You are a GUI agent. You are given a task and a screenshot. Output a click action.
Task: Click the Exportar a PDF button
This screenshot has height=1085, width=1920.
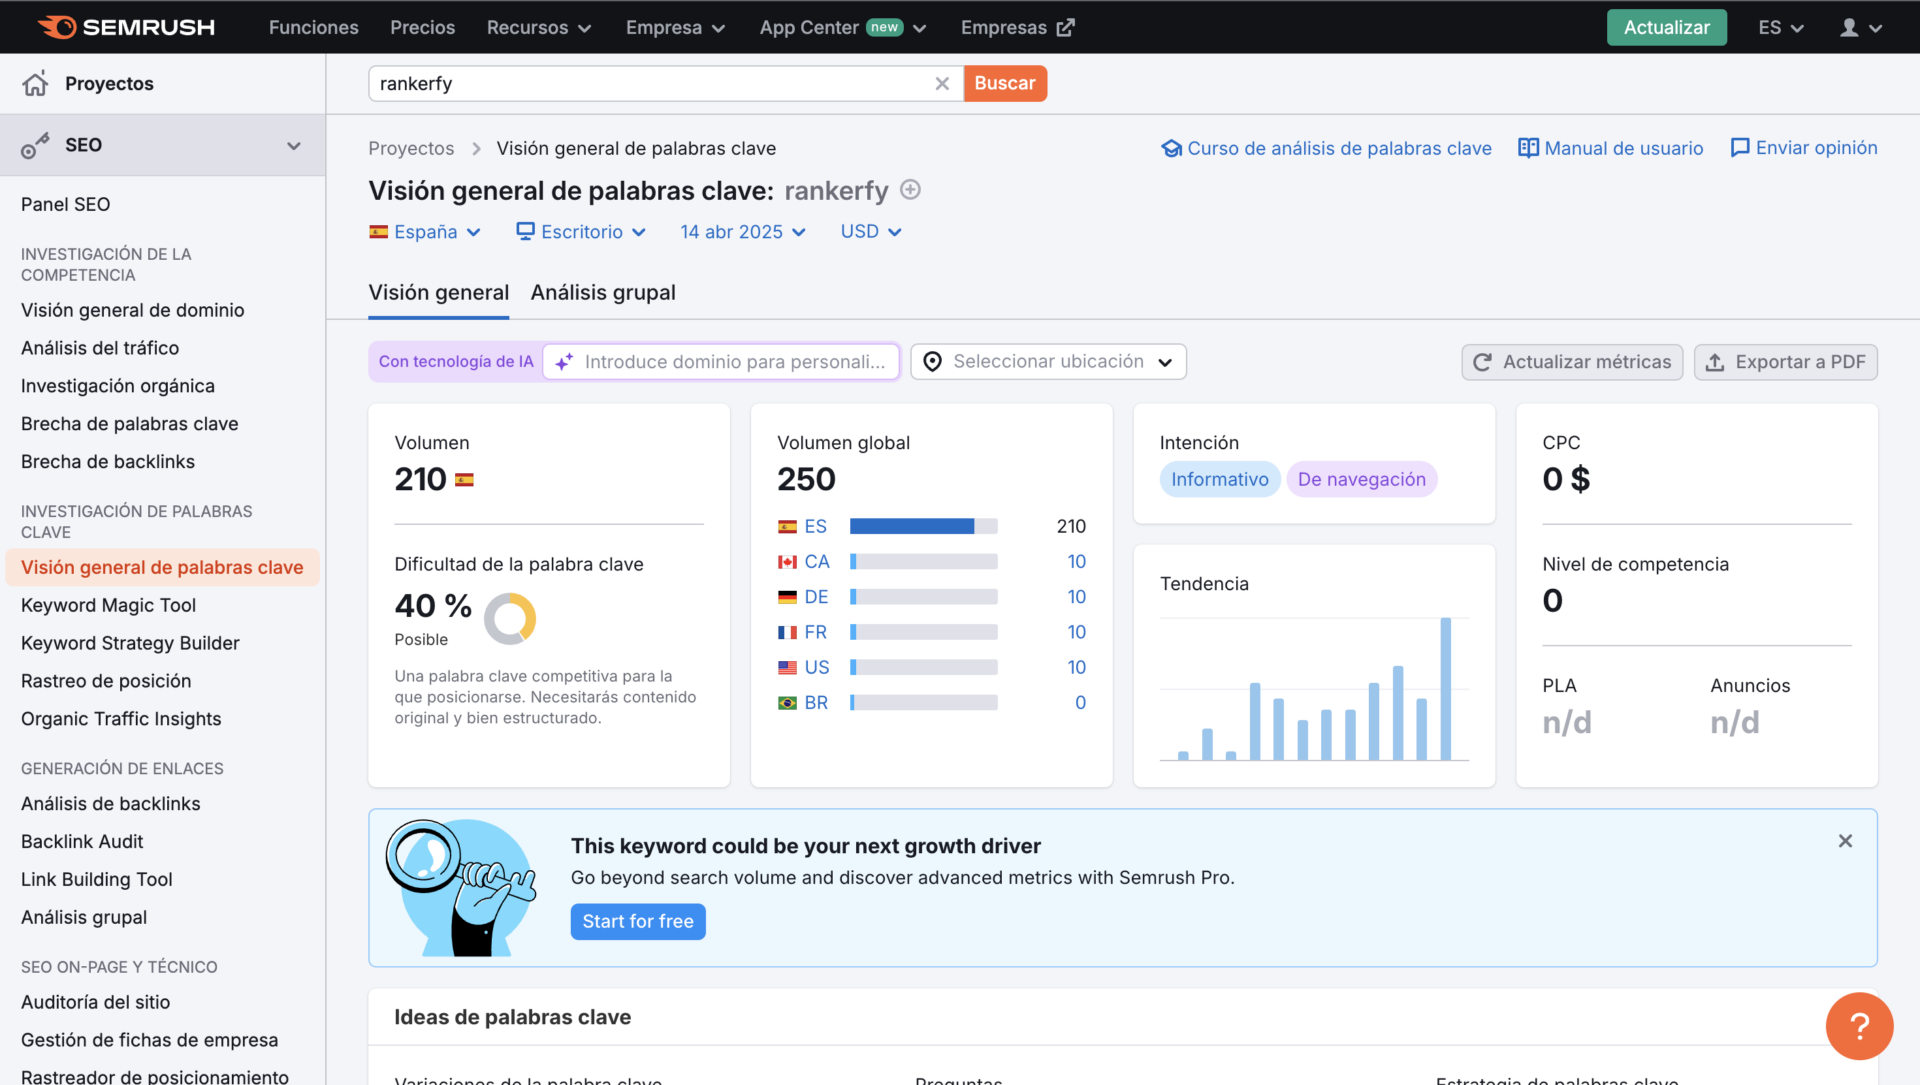[x=1786, y=362]
